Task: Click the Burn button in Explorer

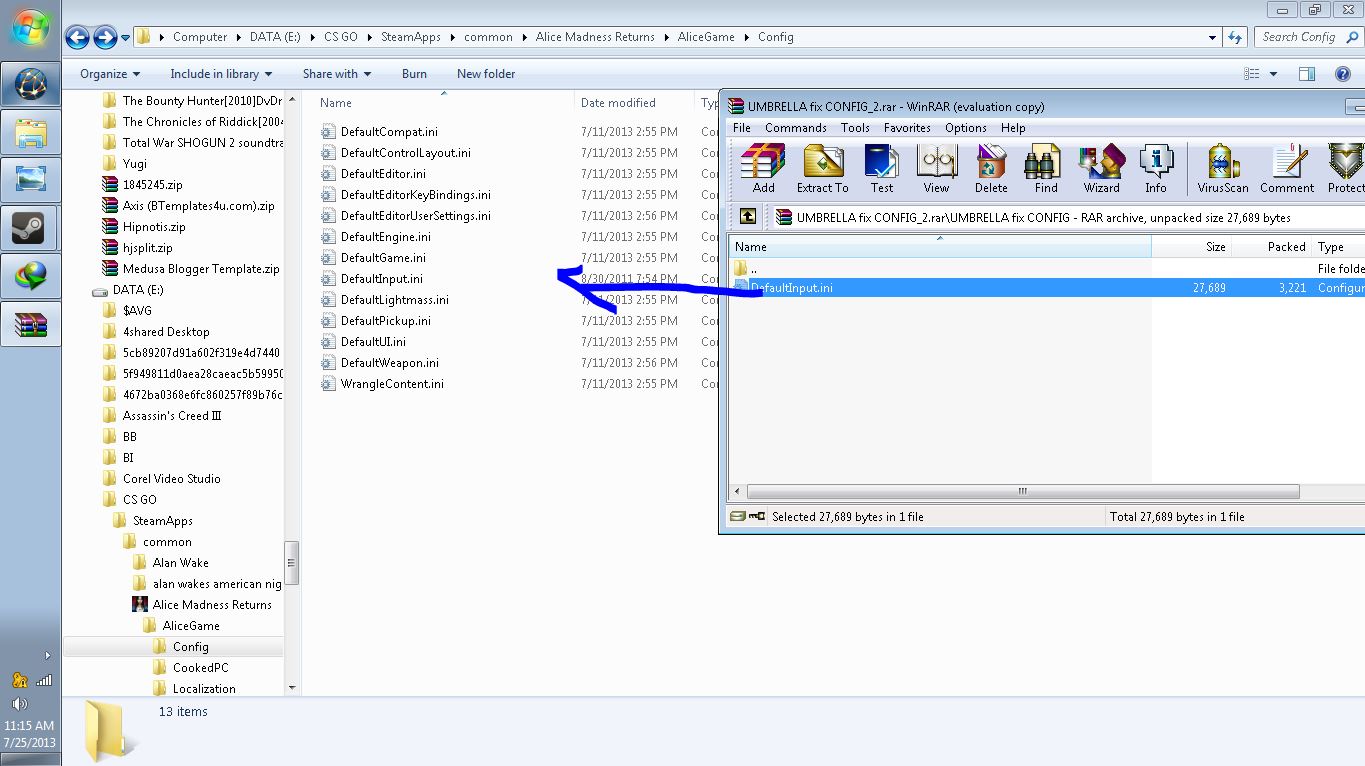Action: click(414, 74)
